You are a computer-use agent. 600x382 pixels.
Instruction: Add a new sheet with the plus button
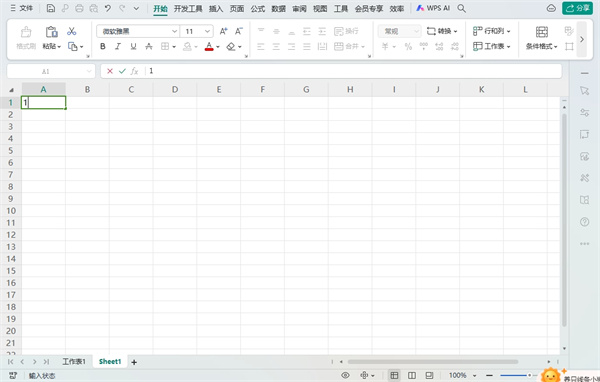tap(134, 362)
